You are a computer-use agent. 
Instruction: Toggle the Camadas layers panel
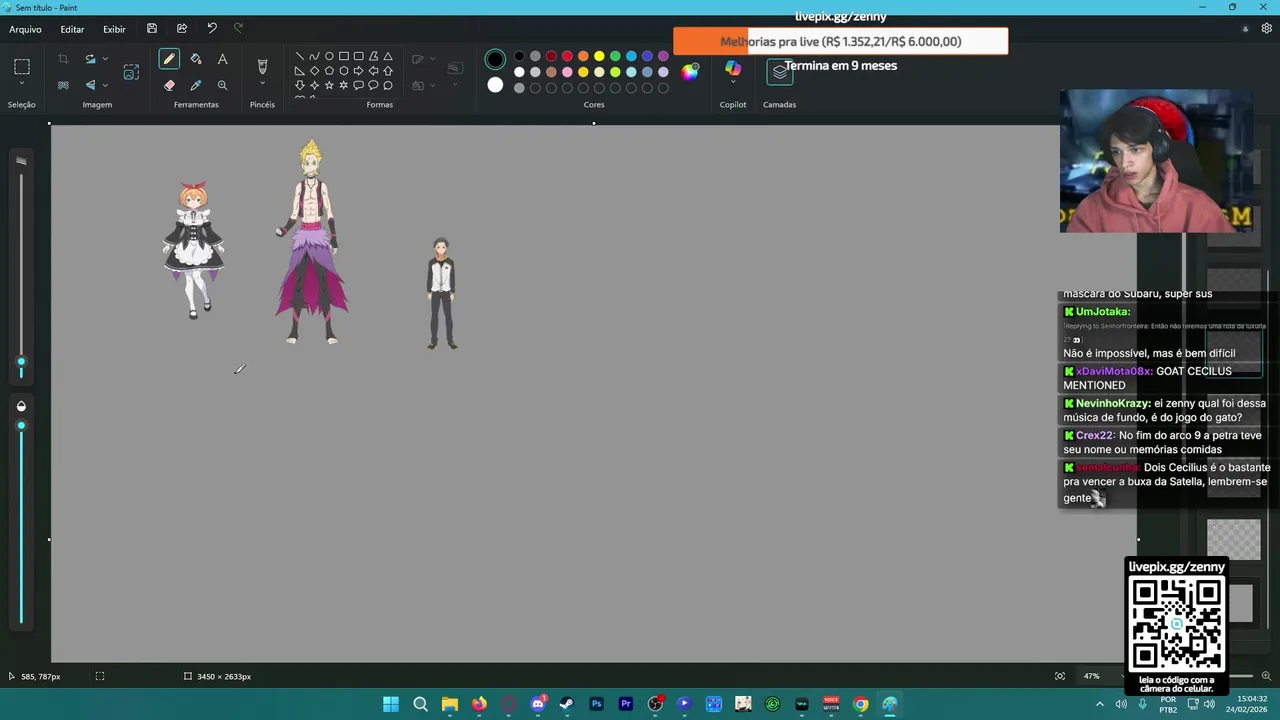pyautogui.click(x=779, y=72)
